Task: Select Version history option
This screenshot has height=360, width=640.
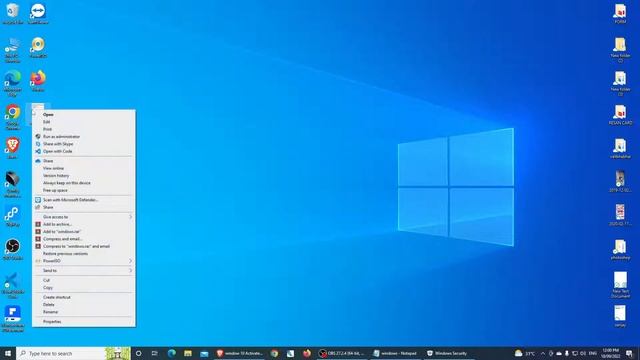Action: (x=84, y=176)
